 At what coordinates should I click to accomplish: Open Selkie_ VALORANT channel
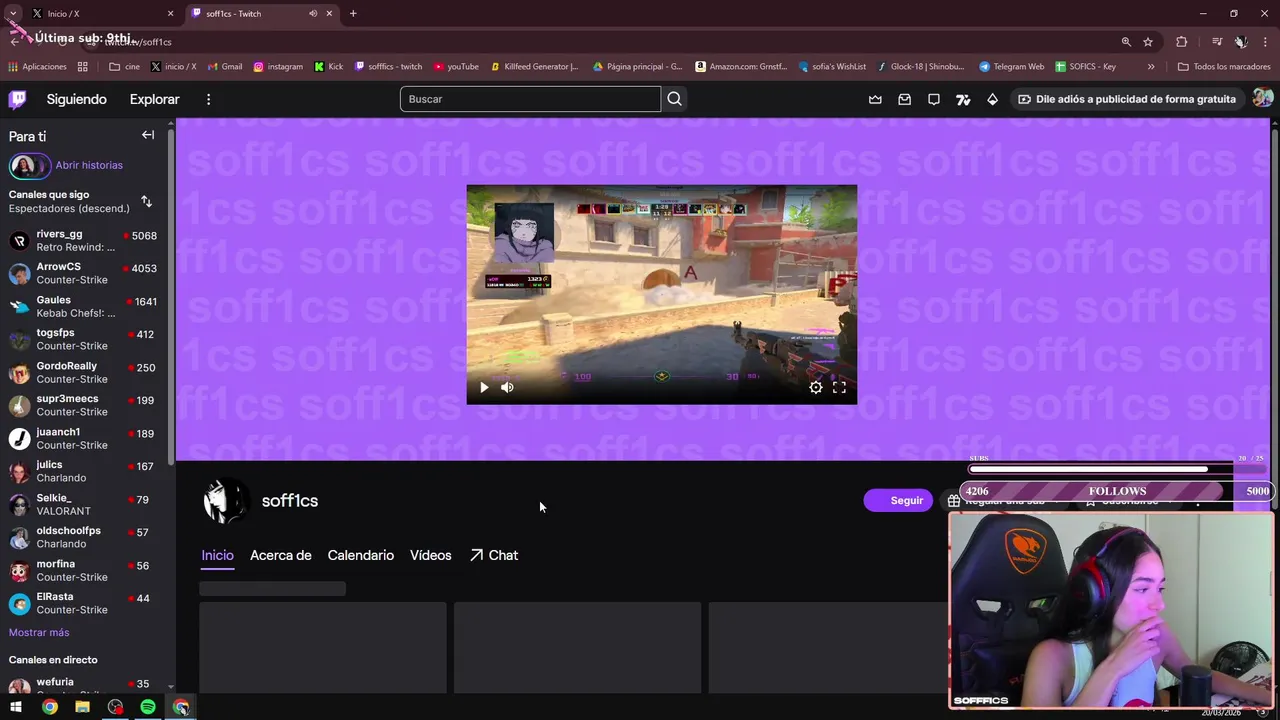click(x=84, y=504)
